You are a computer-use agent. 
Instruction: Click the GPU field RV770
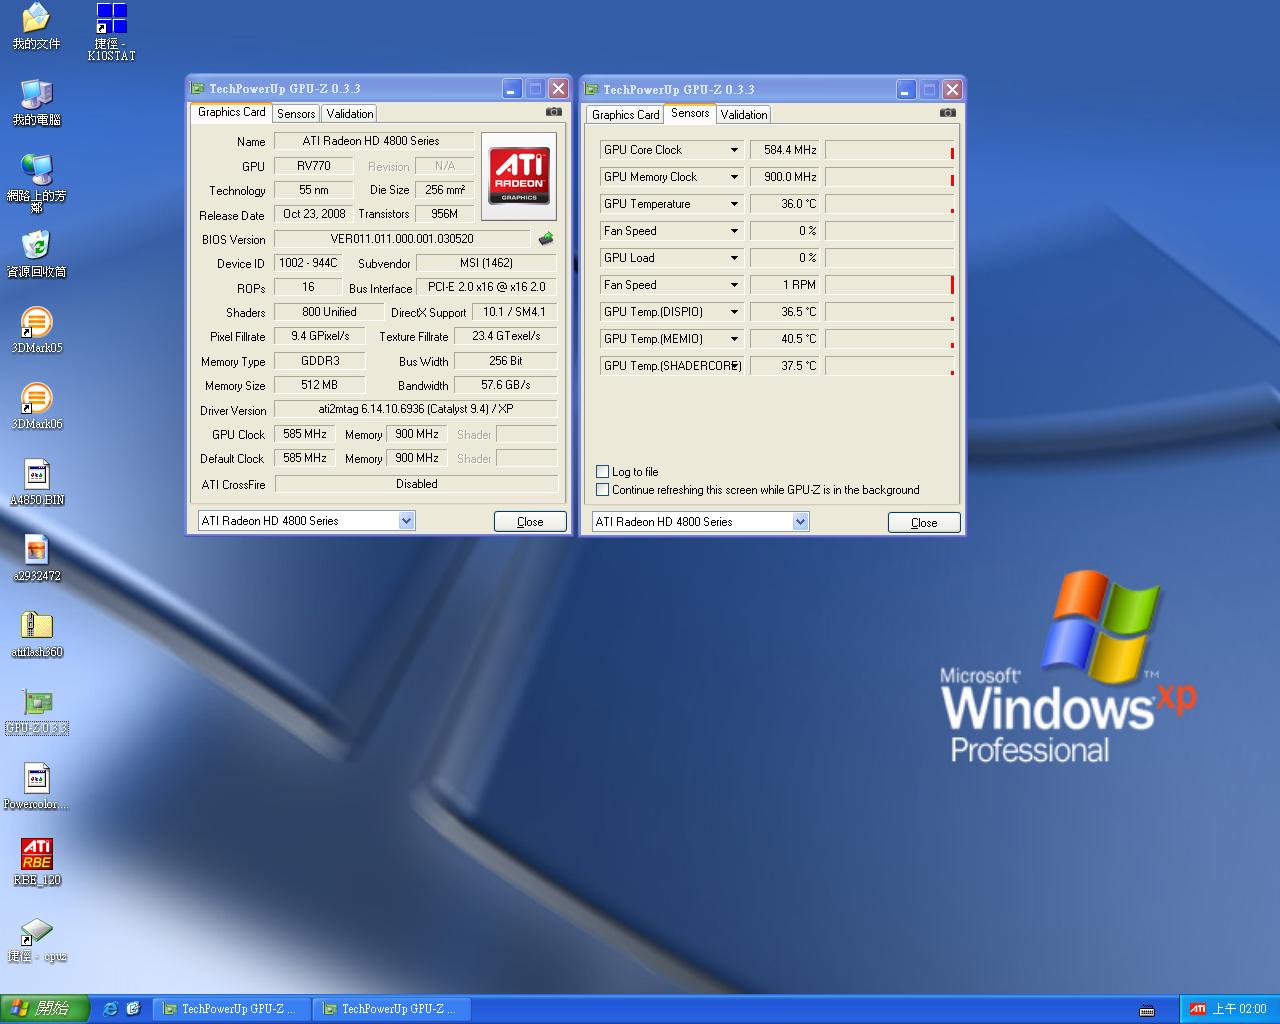pyautogui.click(x=313, y=166)
